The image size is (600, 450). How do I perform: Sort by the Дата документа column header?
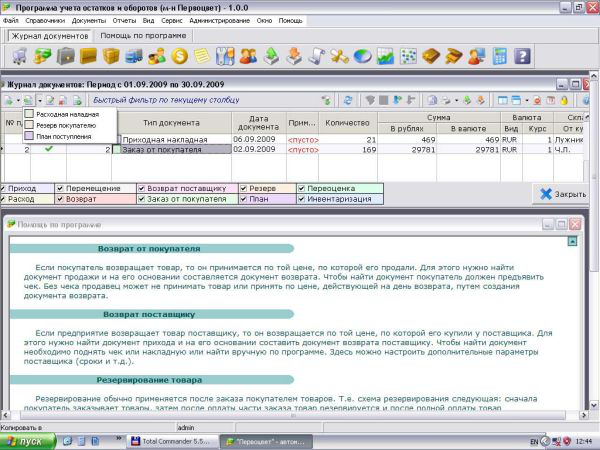click(x=259, y=123)
